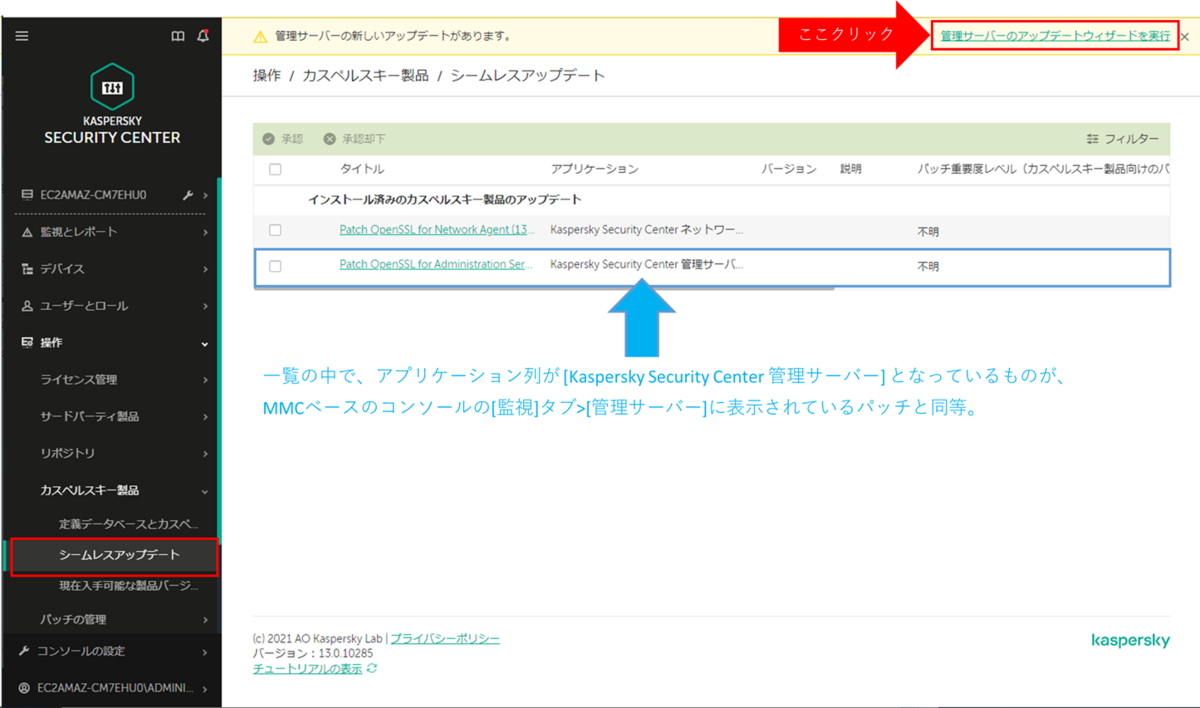Image resolution: width=1200 pixels, height=708 pixels.
Task: Select シームレスアップデート menu item
Action: [119, 555]
